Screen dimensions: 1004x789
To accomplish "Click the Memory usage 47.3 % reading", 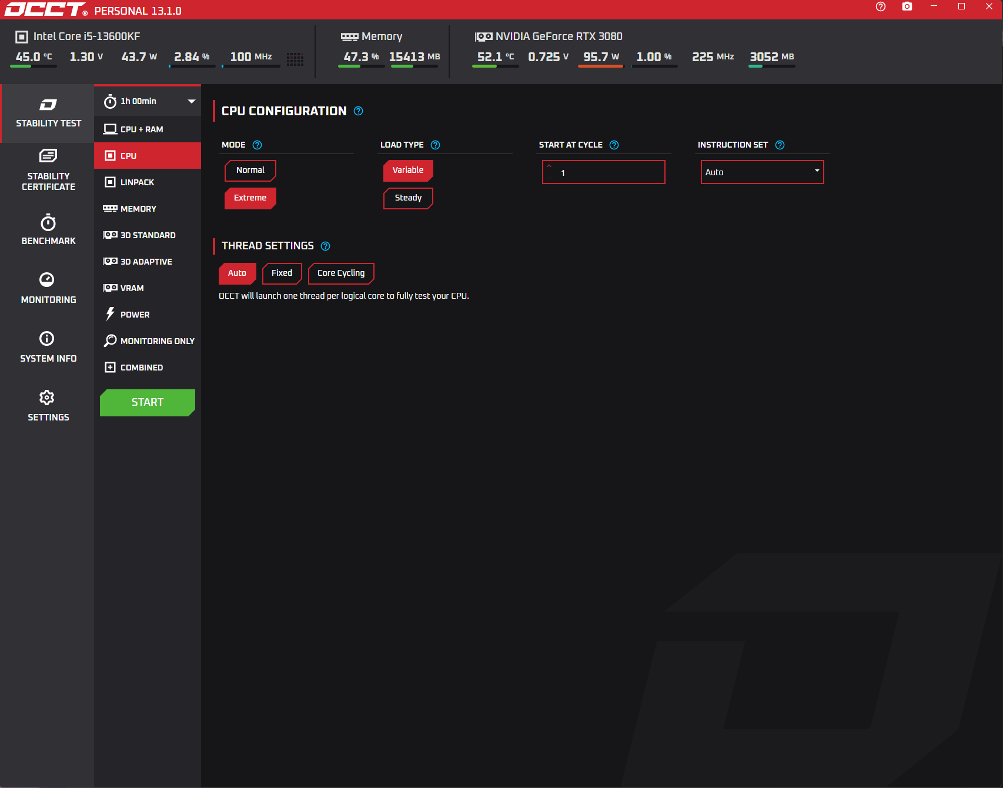I will pos(361,57).
